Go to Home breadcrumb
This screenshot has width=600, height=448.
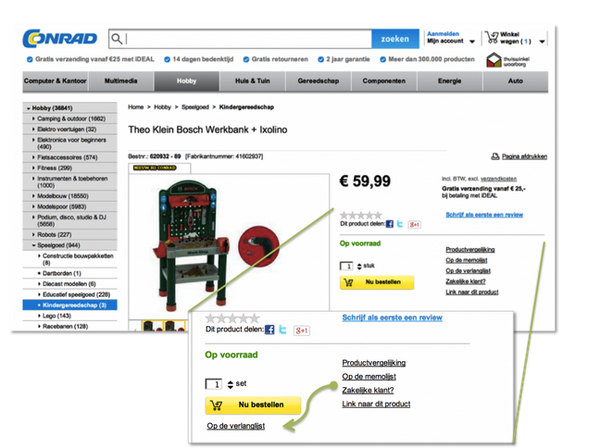(136, 107)
